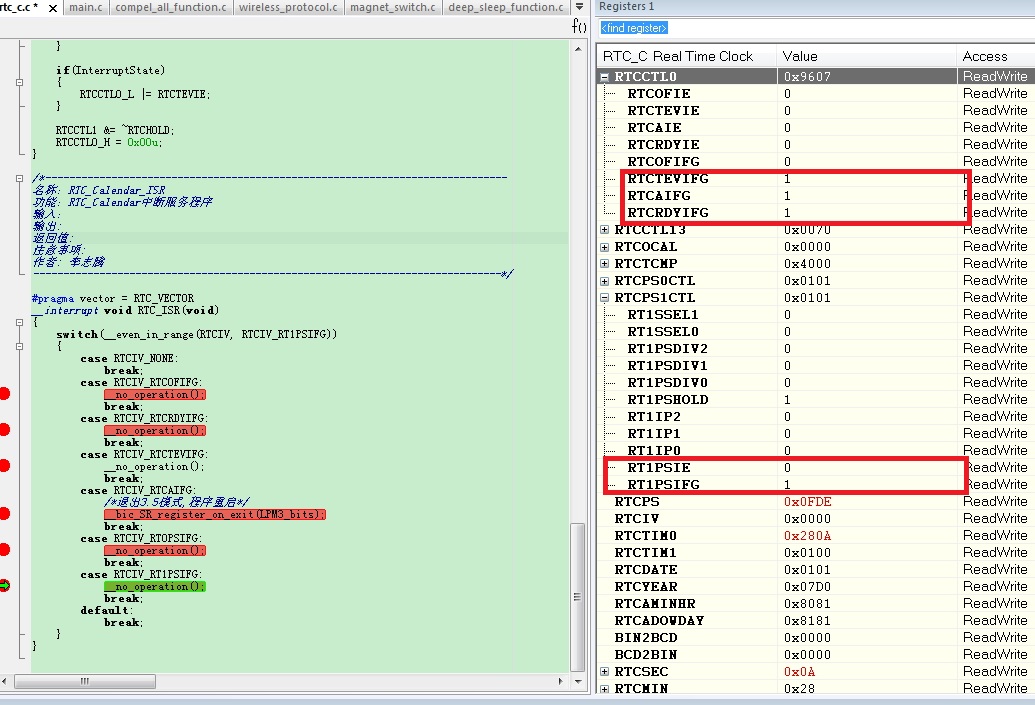This screenshot has width=1035, height=705.
Task: Close the rtc_c.c editor tab
Action: pos(53,8)
